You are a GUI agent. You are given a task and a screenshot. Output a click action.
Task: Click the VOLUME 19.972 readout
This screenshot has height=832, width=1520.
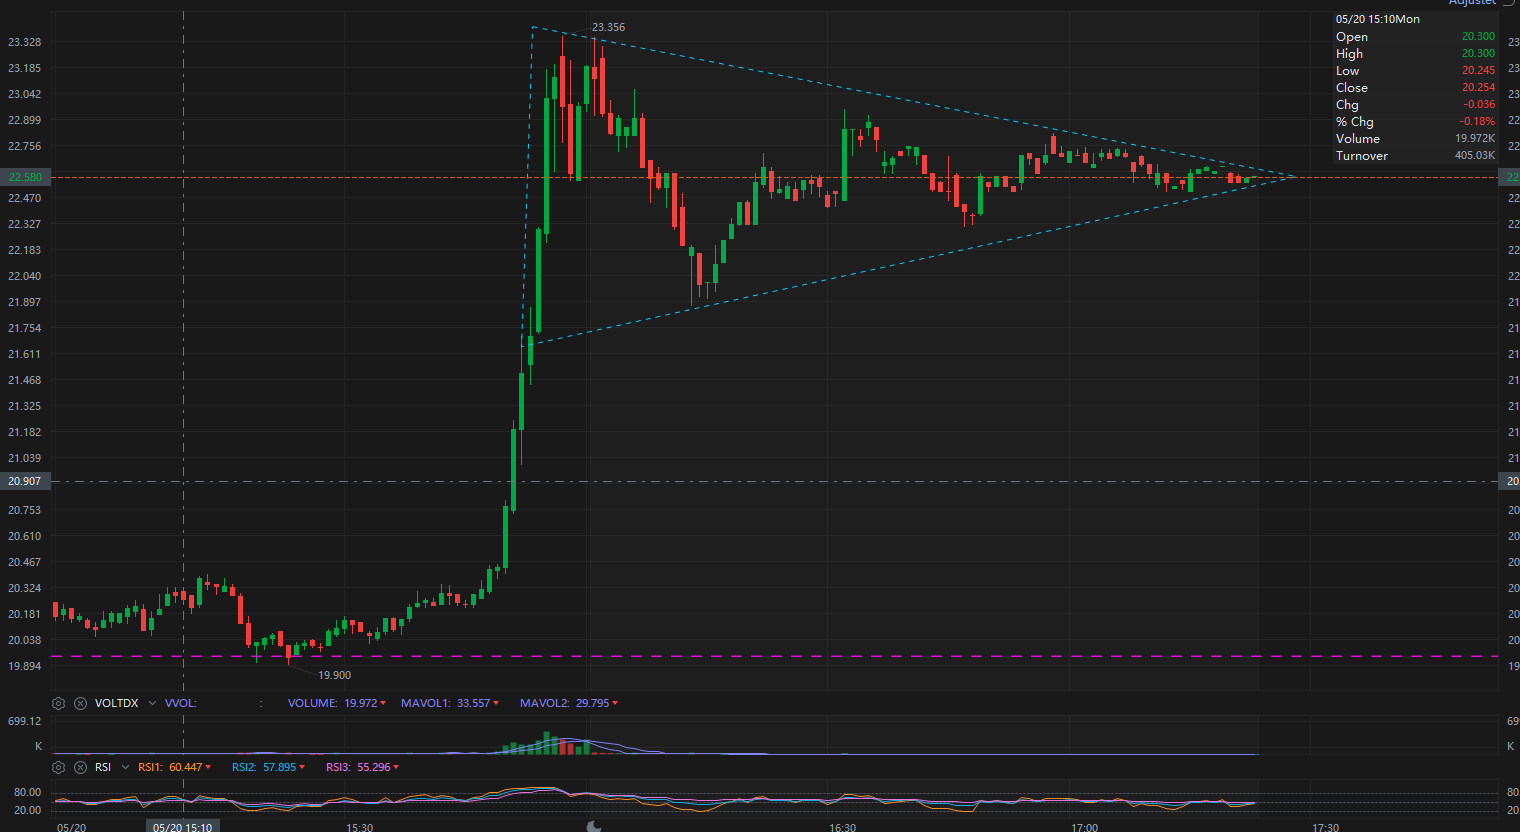click(332, 703)
